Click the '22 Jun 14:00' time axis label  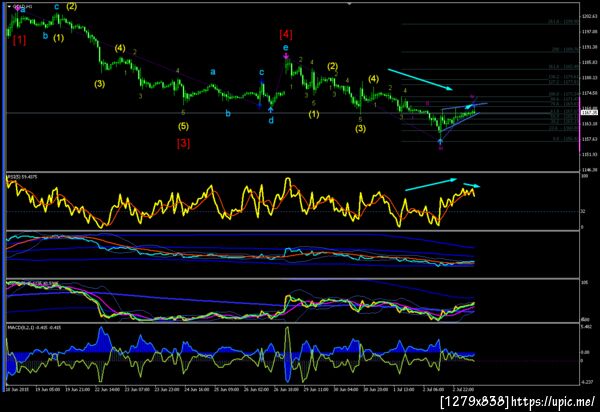click(106, 389)
